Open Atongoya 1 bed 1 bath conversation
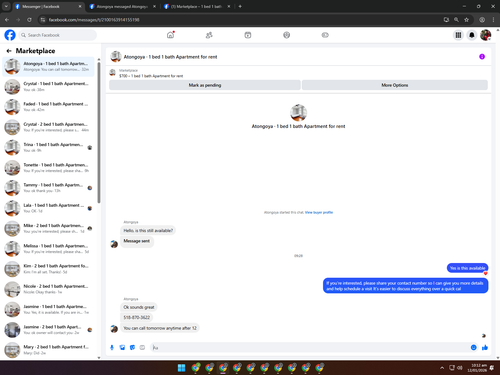500x375 pixels. (49, 66)
